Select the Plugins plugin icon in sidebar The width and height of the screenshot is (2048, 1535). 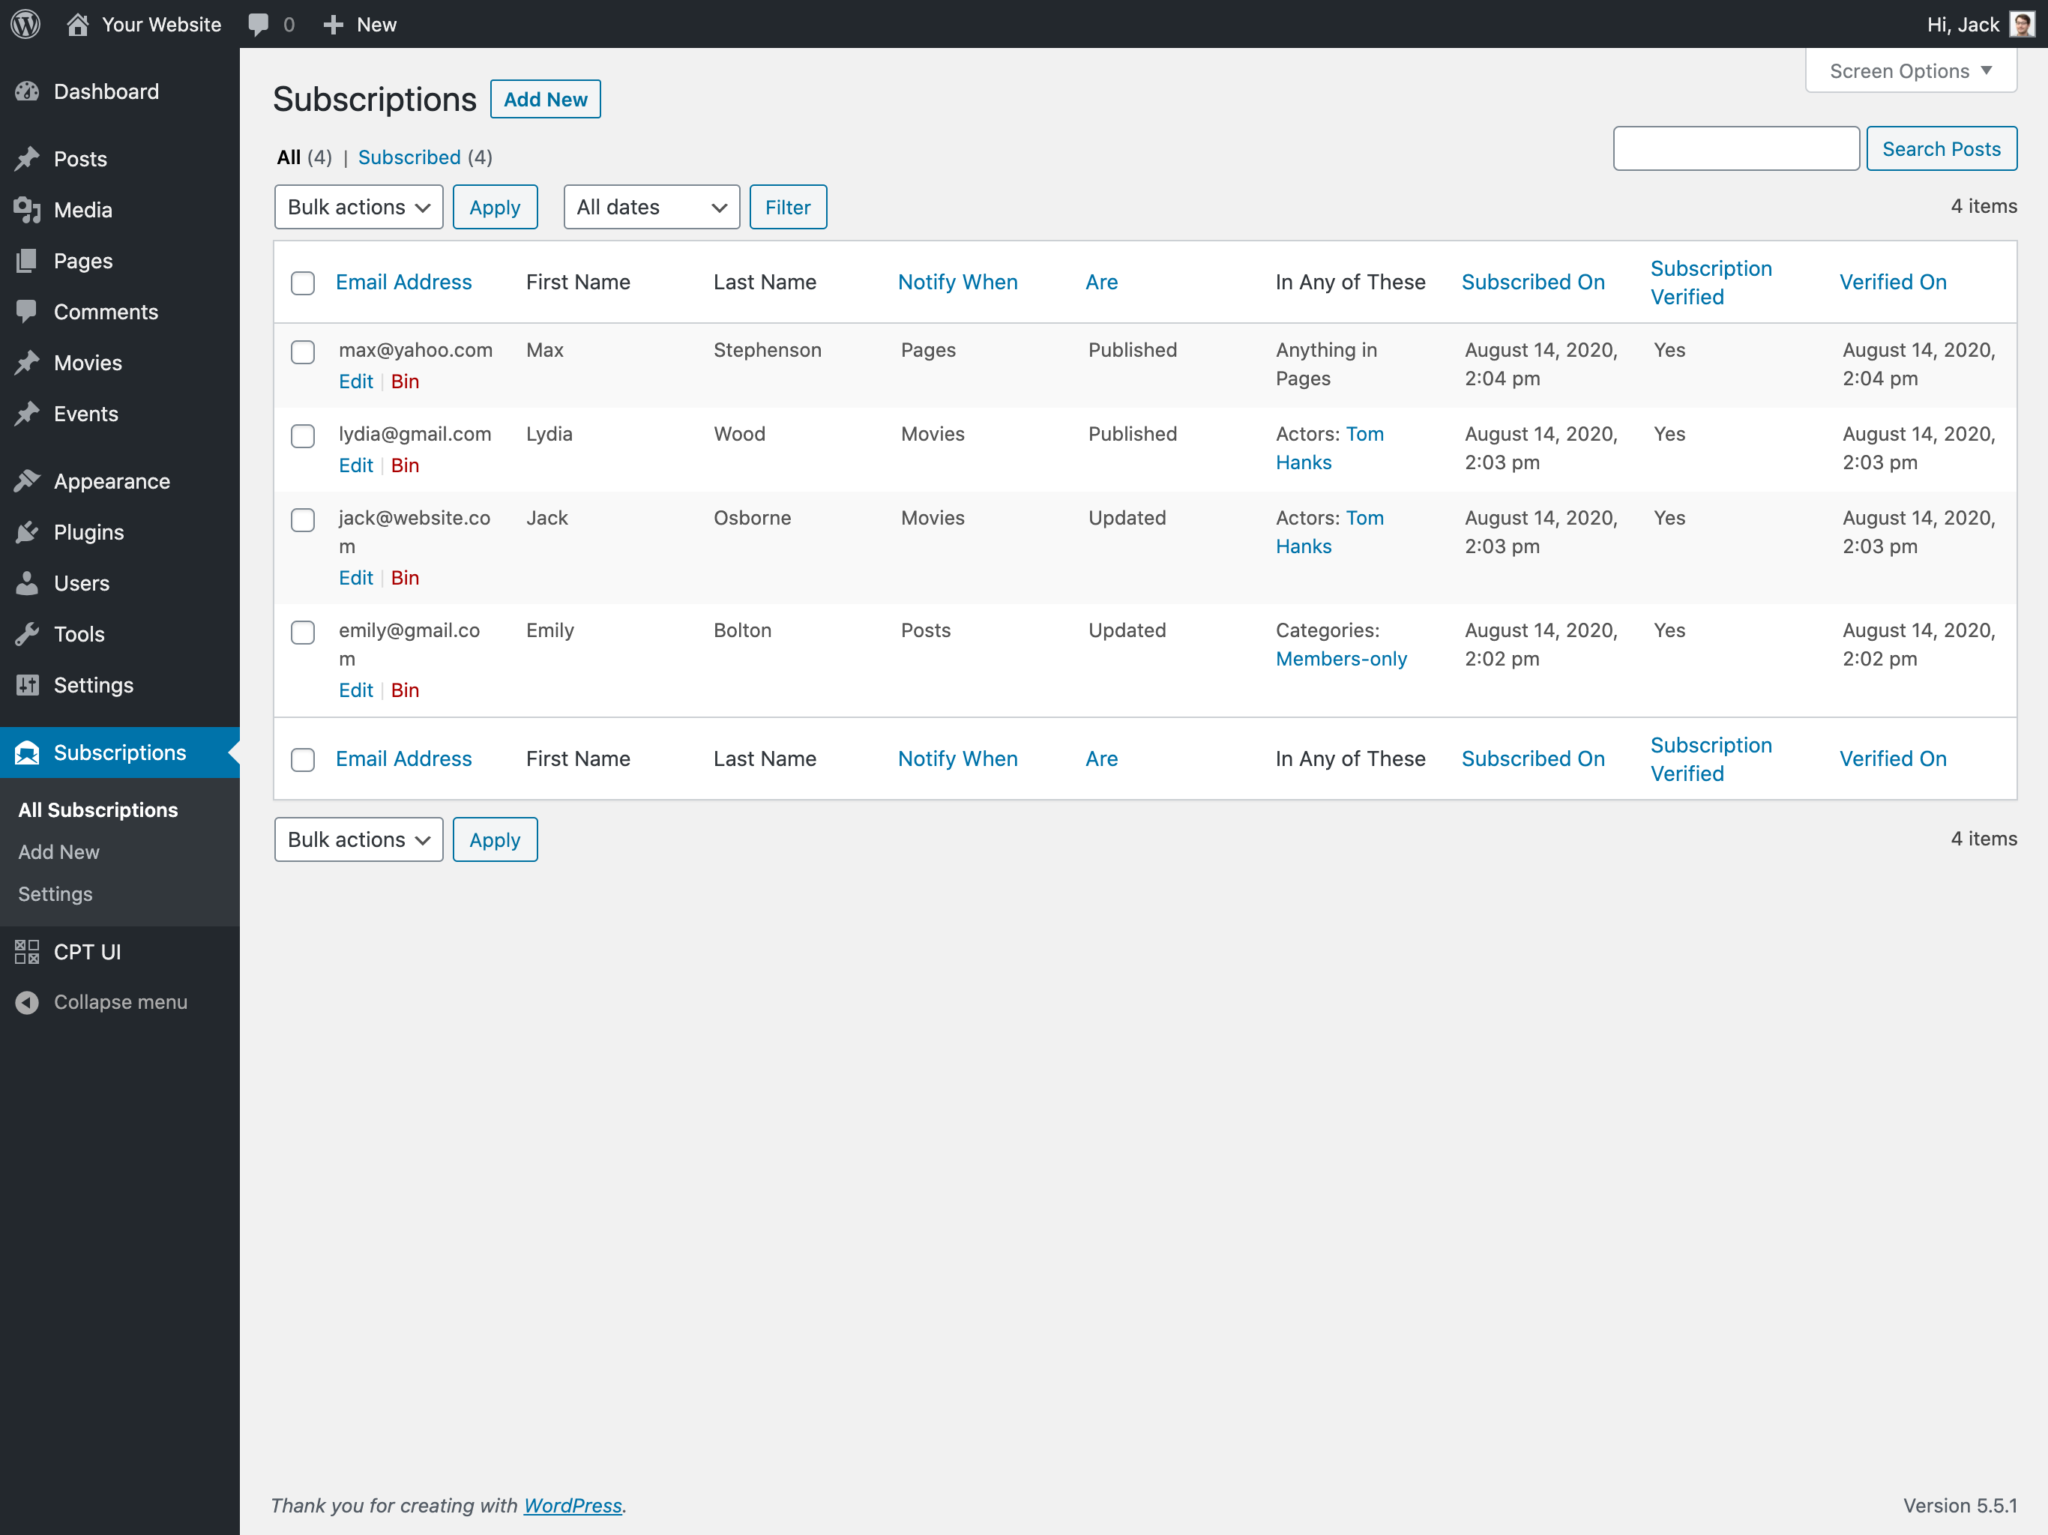(29, 532)
